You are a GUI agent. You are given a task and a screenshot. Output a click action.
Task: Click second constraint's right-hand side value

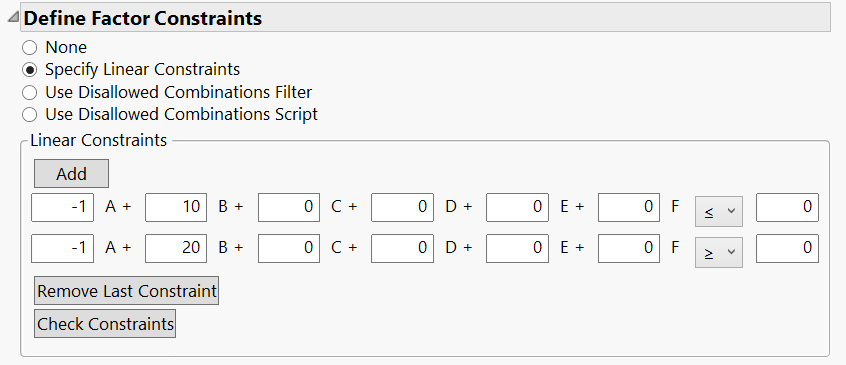click(787, 248)
